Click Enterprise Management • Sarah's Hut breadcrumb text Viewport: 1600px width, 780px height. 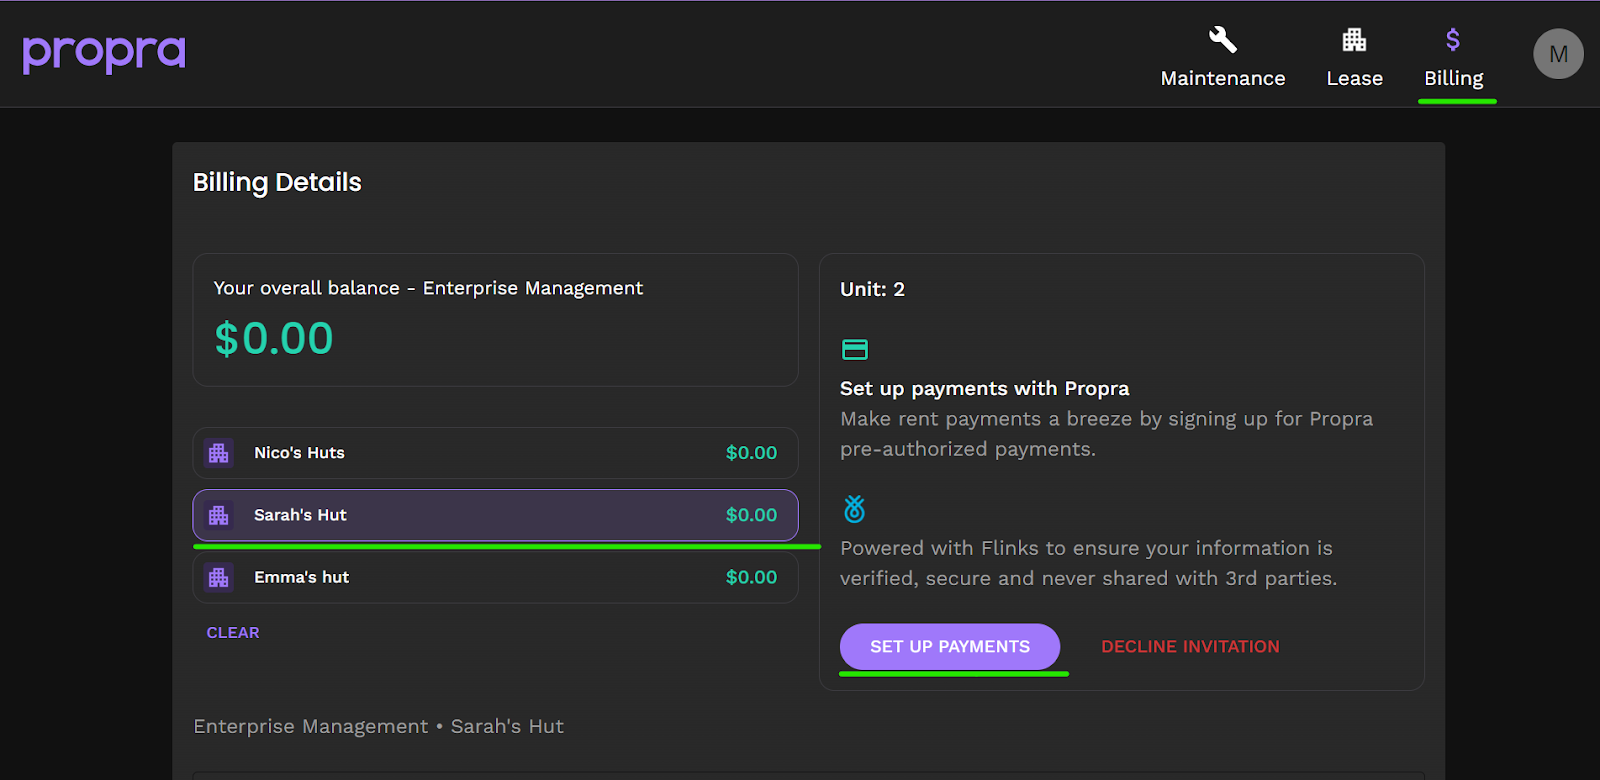coord(378,727)
